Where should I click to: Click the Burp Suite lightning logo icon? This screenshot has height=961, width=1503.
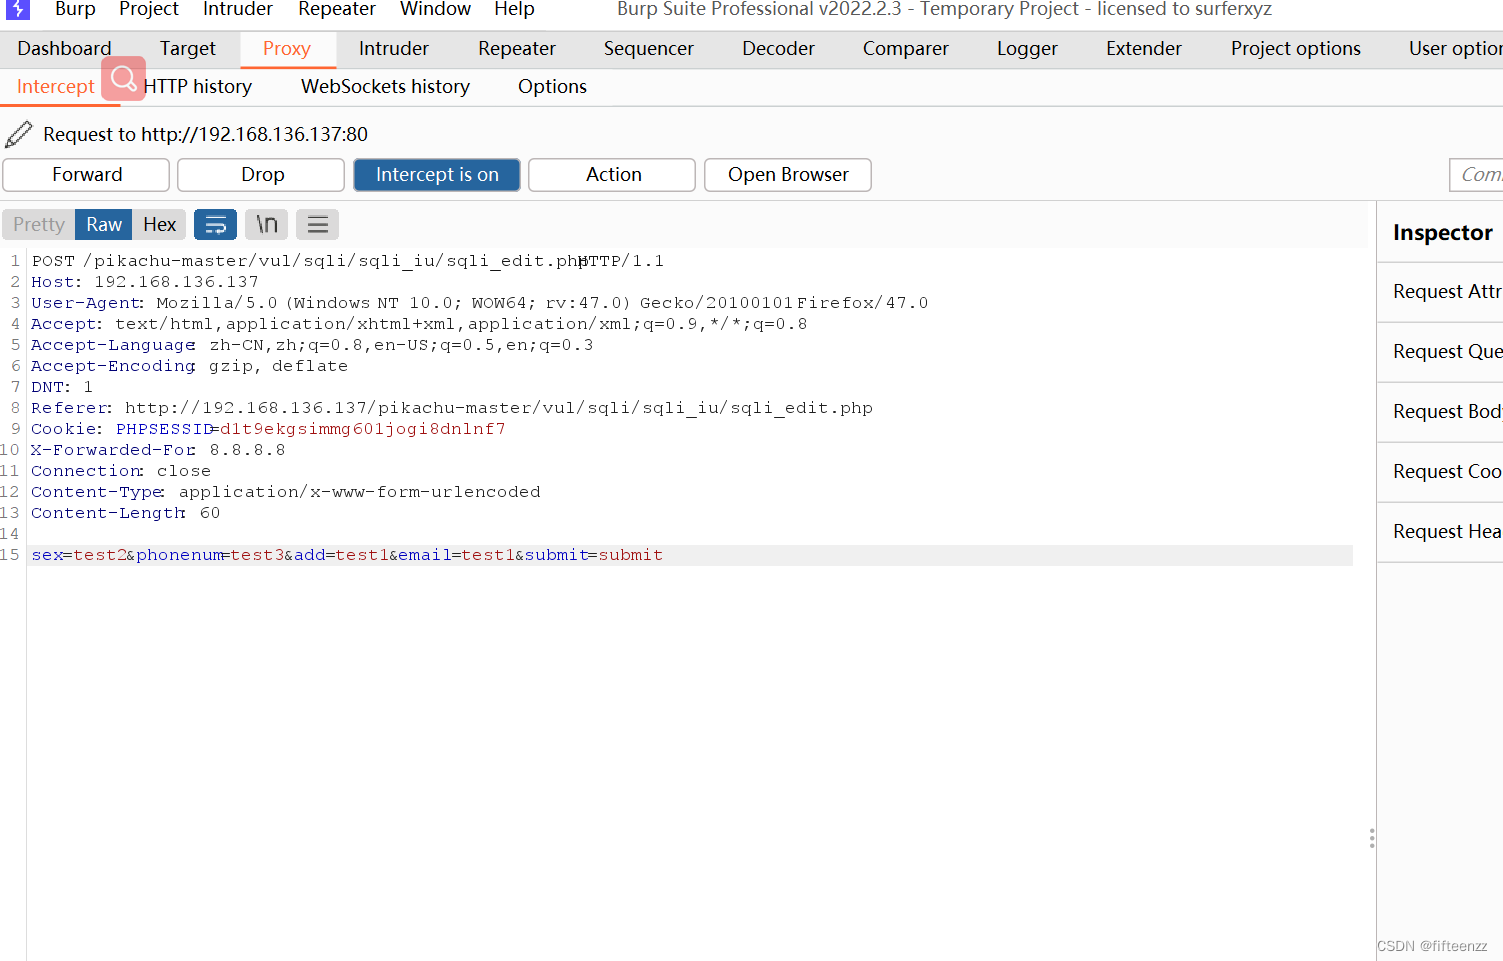click(x=18, y=9)
